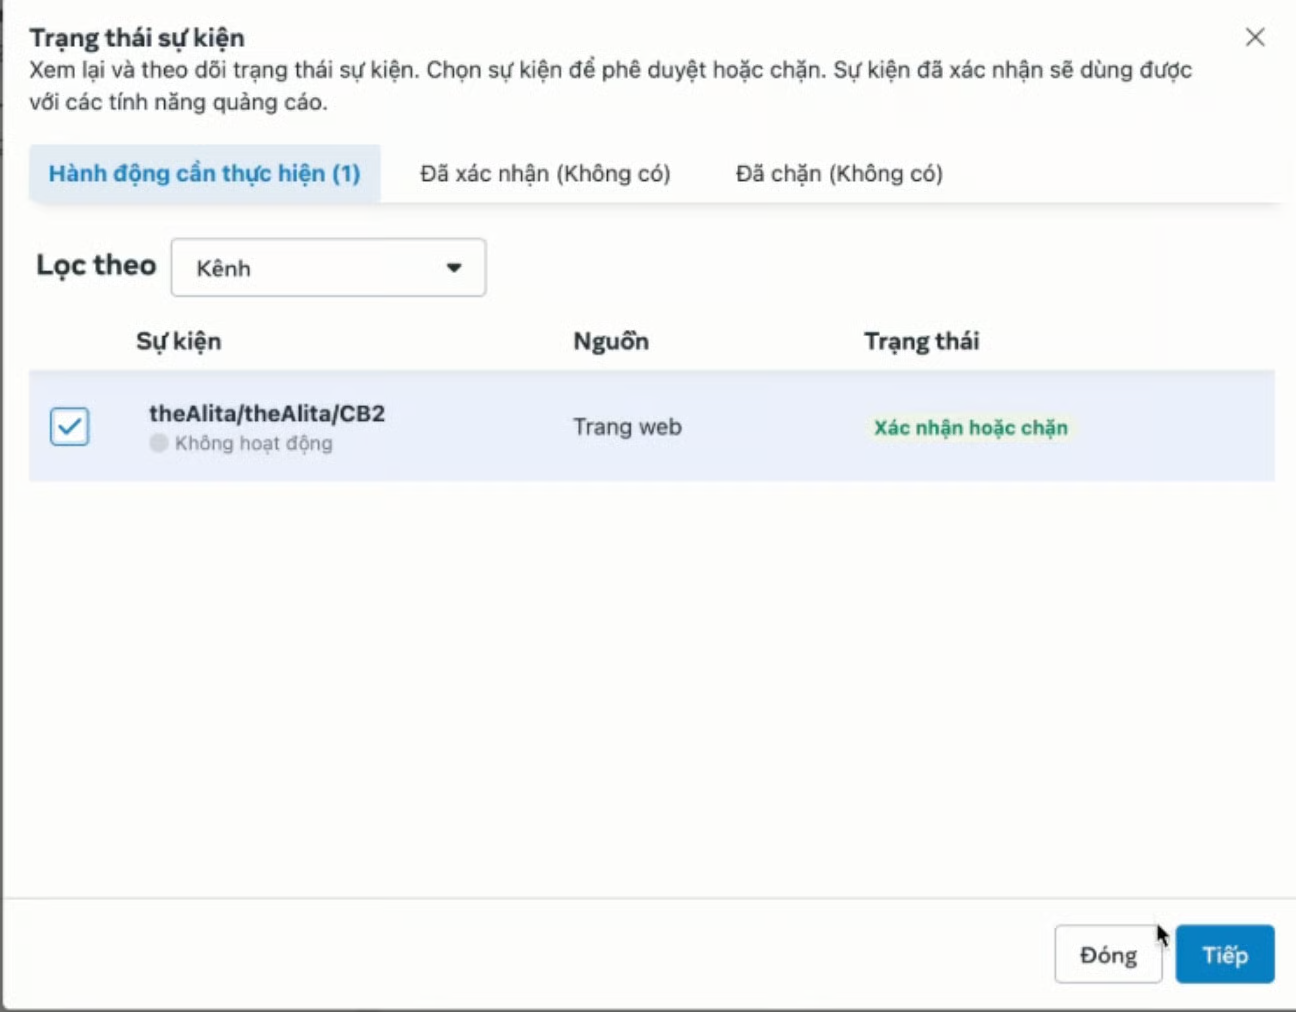Viewport: 1296px width, 1012px height.
Task: Switch to the Đã xác nhận tab
Action: point(545,174)
